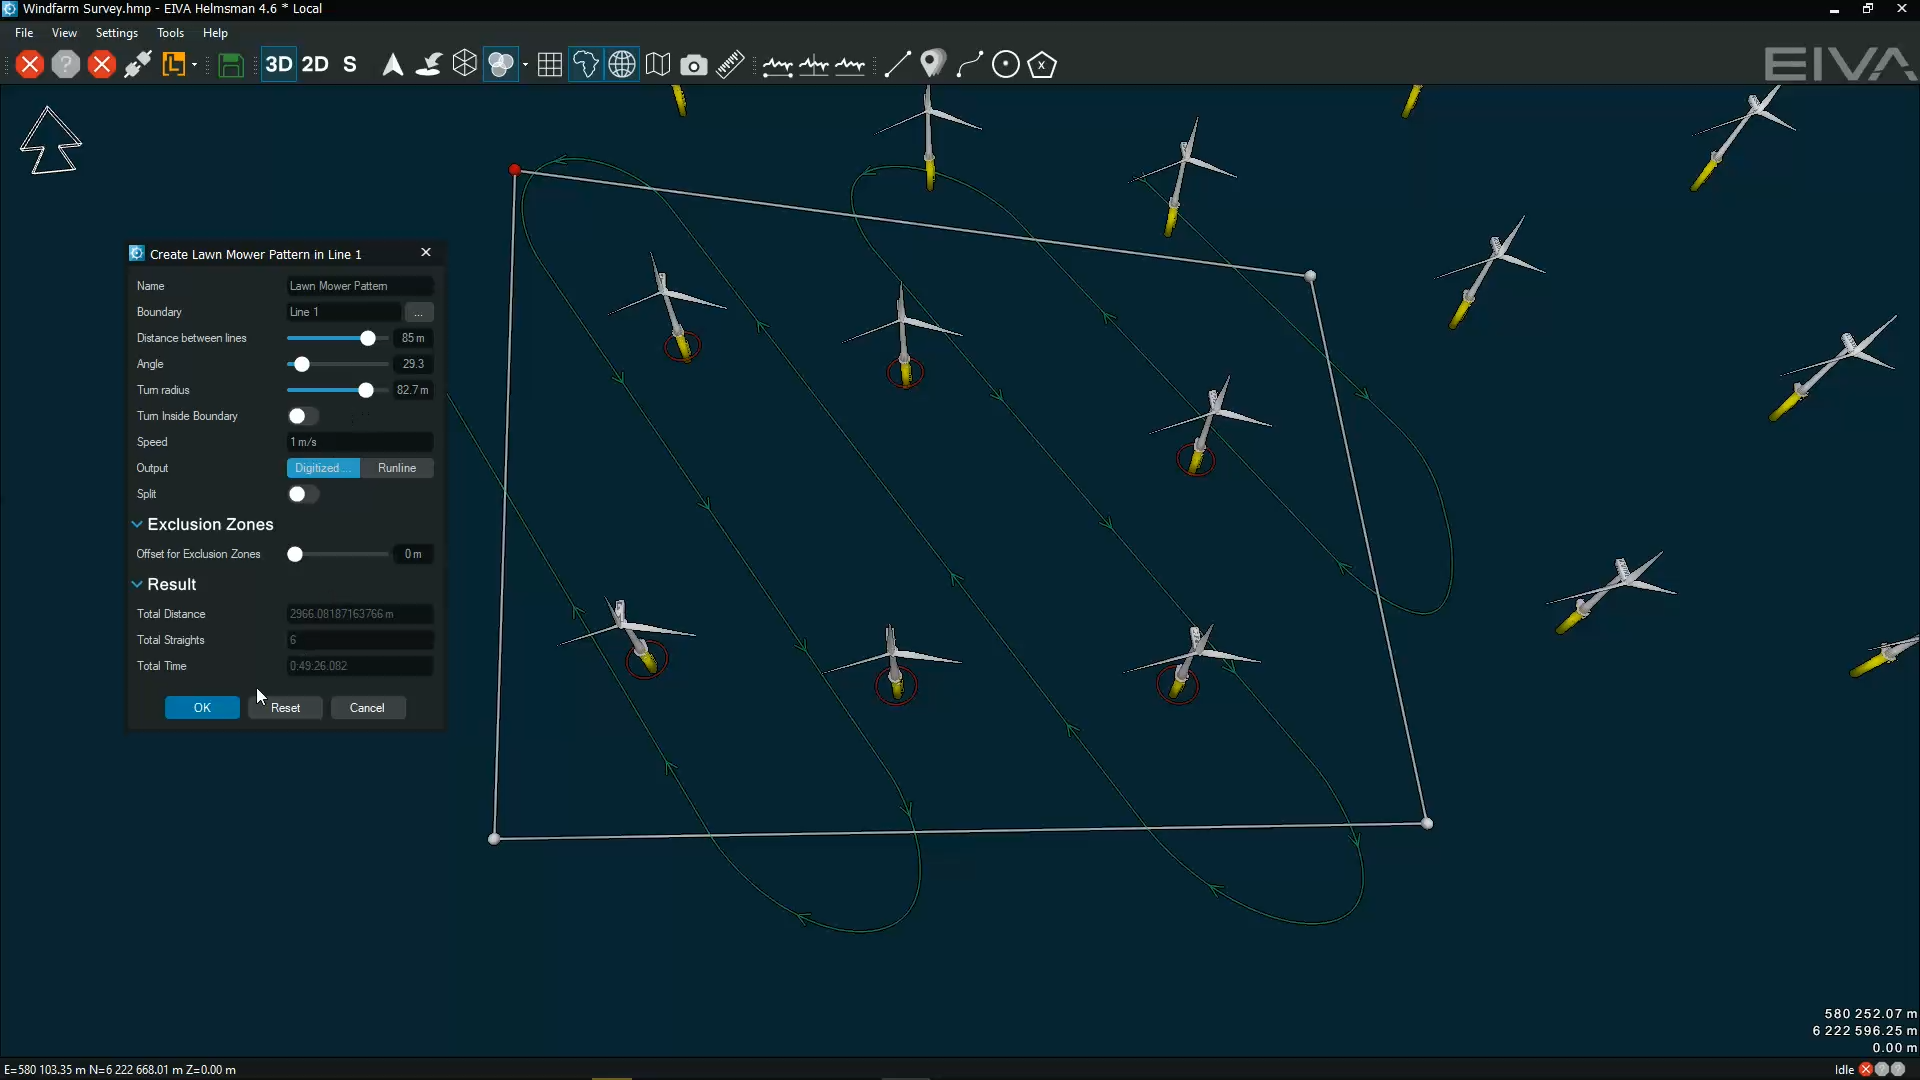Screen dimensions: 1920x1080
Task: Click the globe icon in toolbar
Action: point(622,65)
